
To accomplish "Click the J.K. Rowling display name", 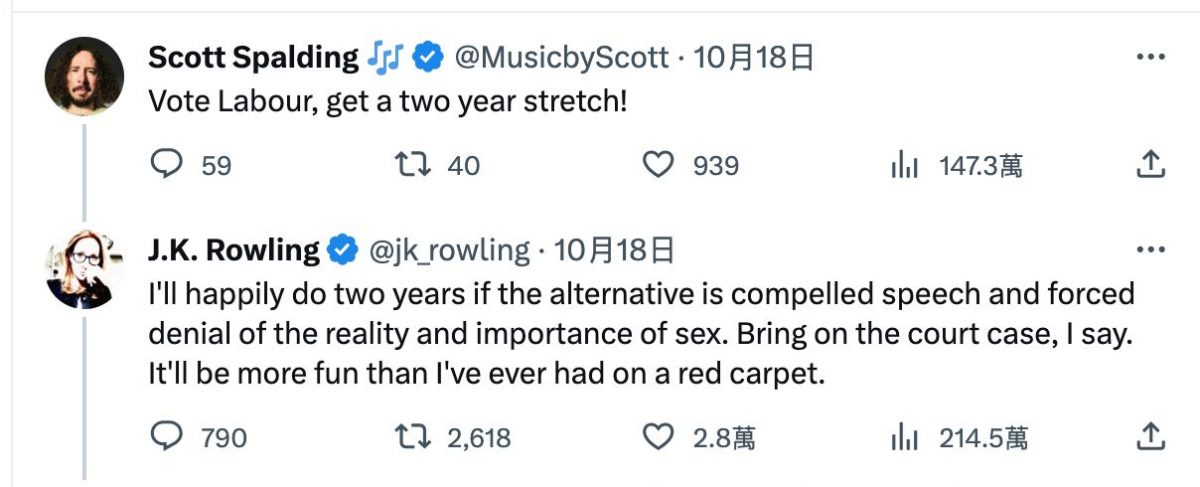I will 233,249.
